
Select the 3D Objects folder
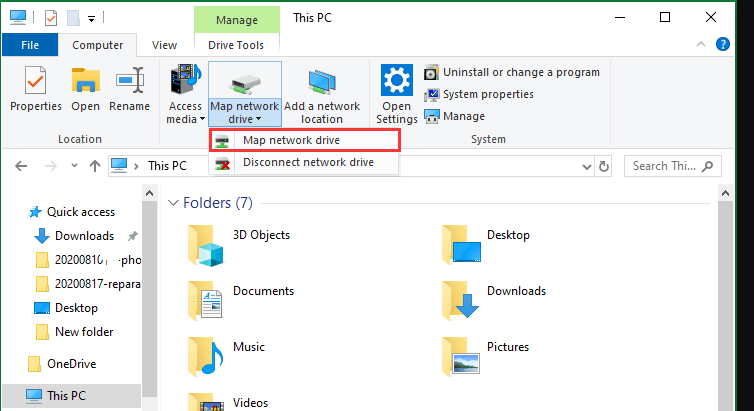click(x=239, y=246)
